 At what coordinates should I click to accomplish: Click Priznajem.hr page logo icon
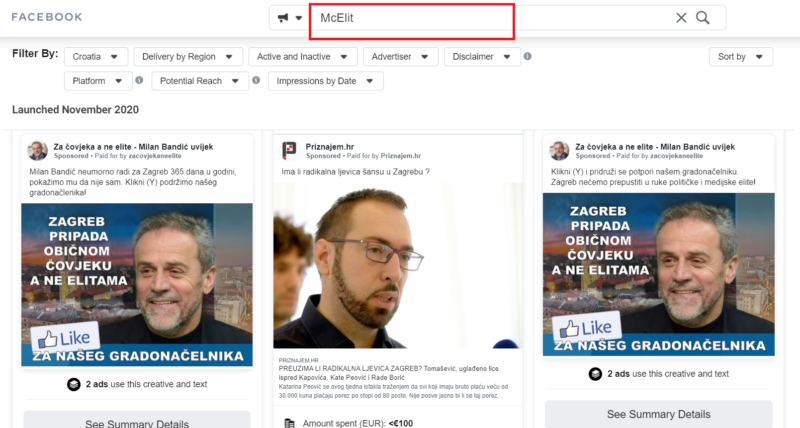pos(290,150)
